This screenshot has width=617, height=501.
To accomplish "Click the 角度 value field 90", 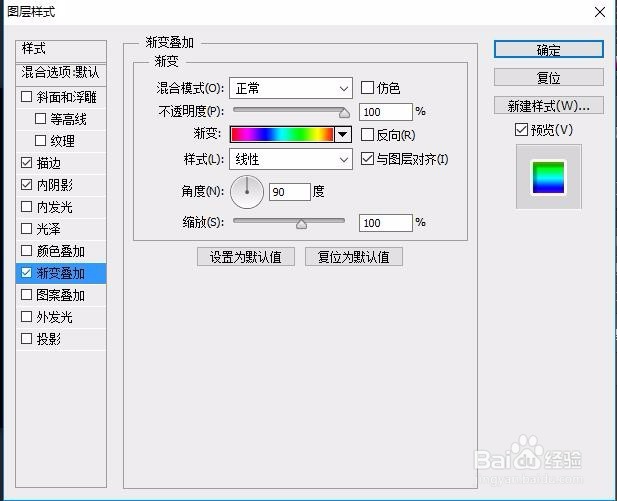I will tap(290, 192).
